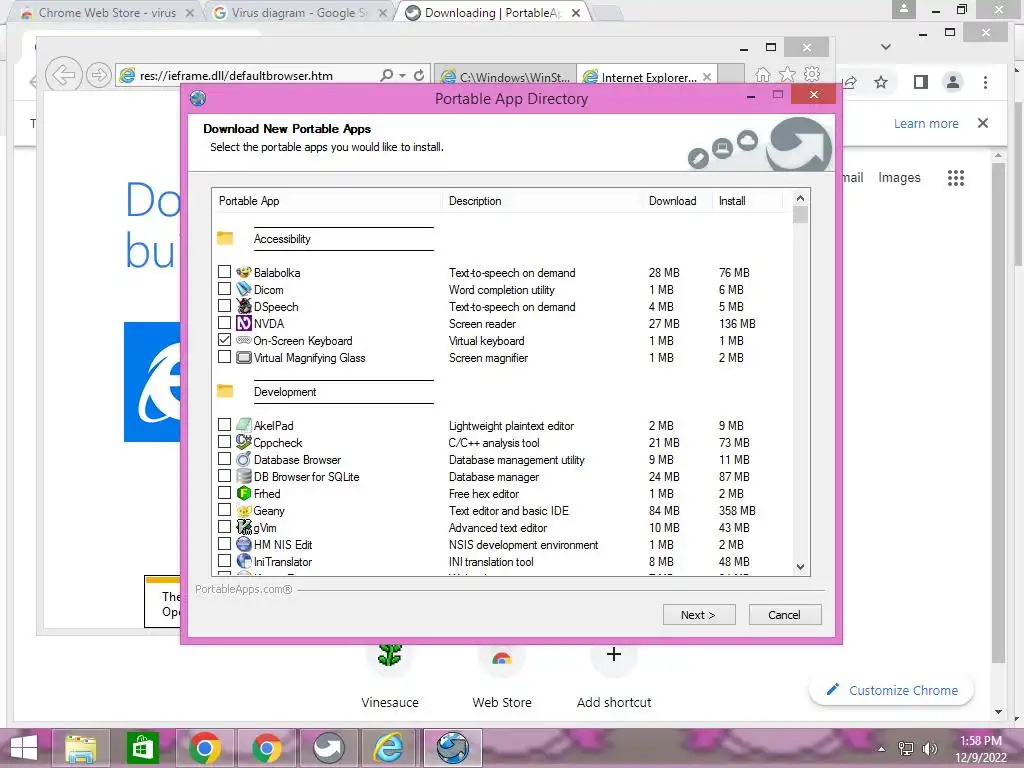The width and height of the screenshot is (1024, 768).
Task: Uncheck the On-Screen Keyboard checkbox
Action: click(224, 339)
